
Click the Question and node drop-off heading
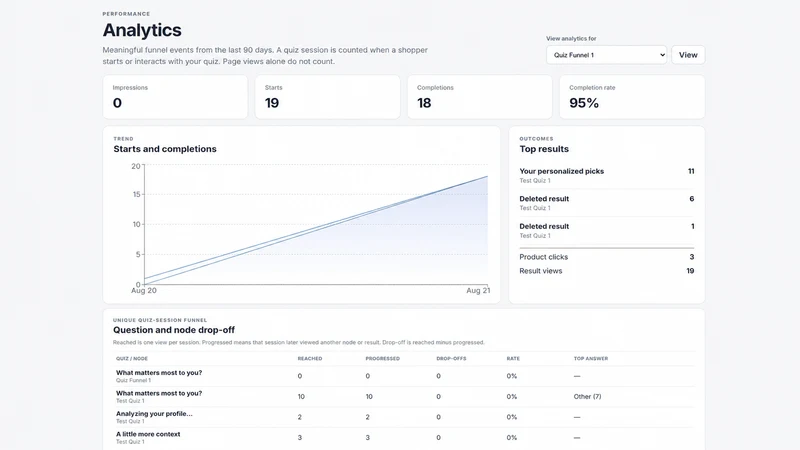174,330
